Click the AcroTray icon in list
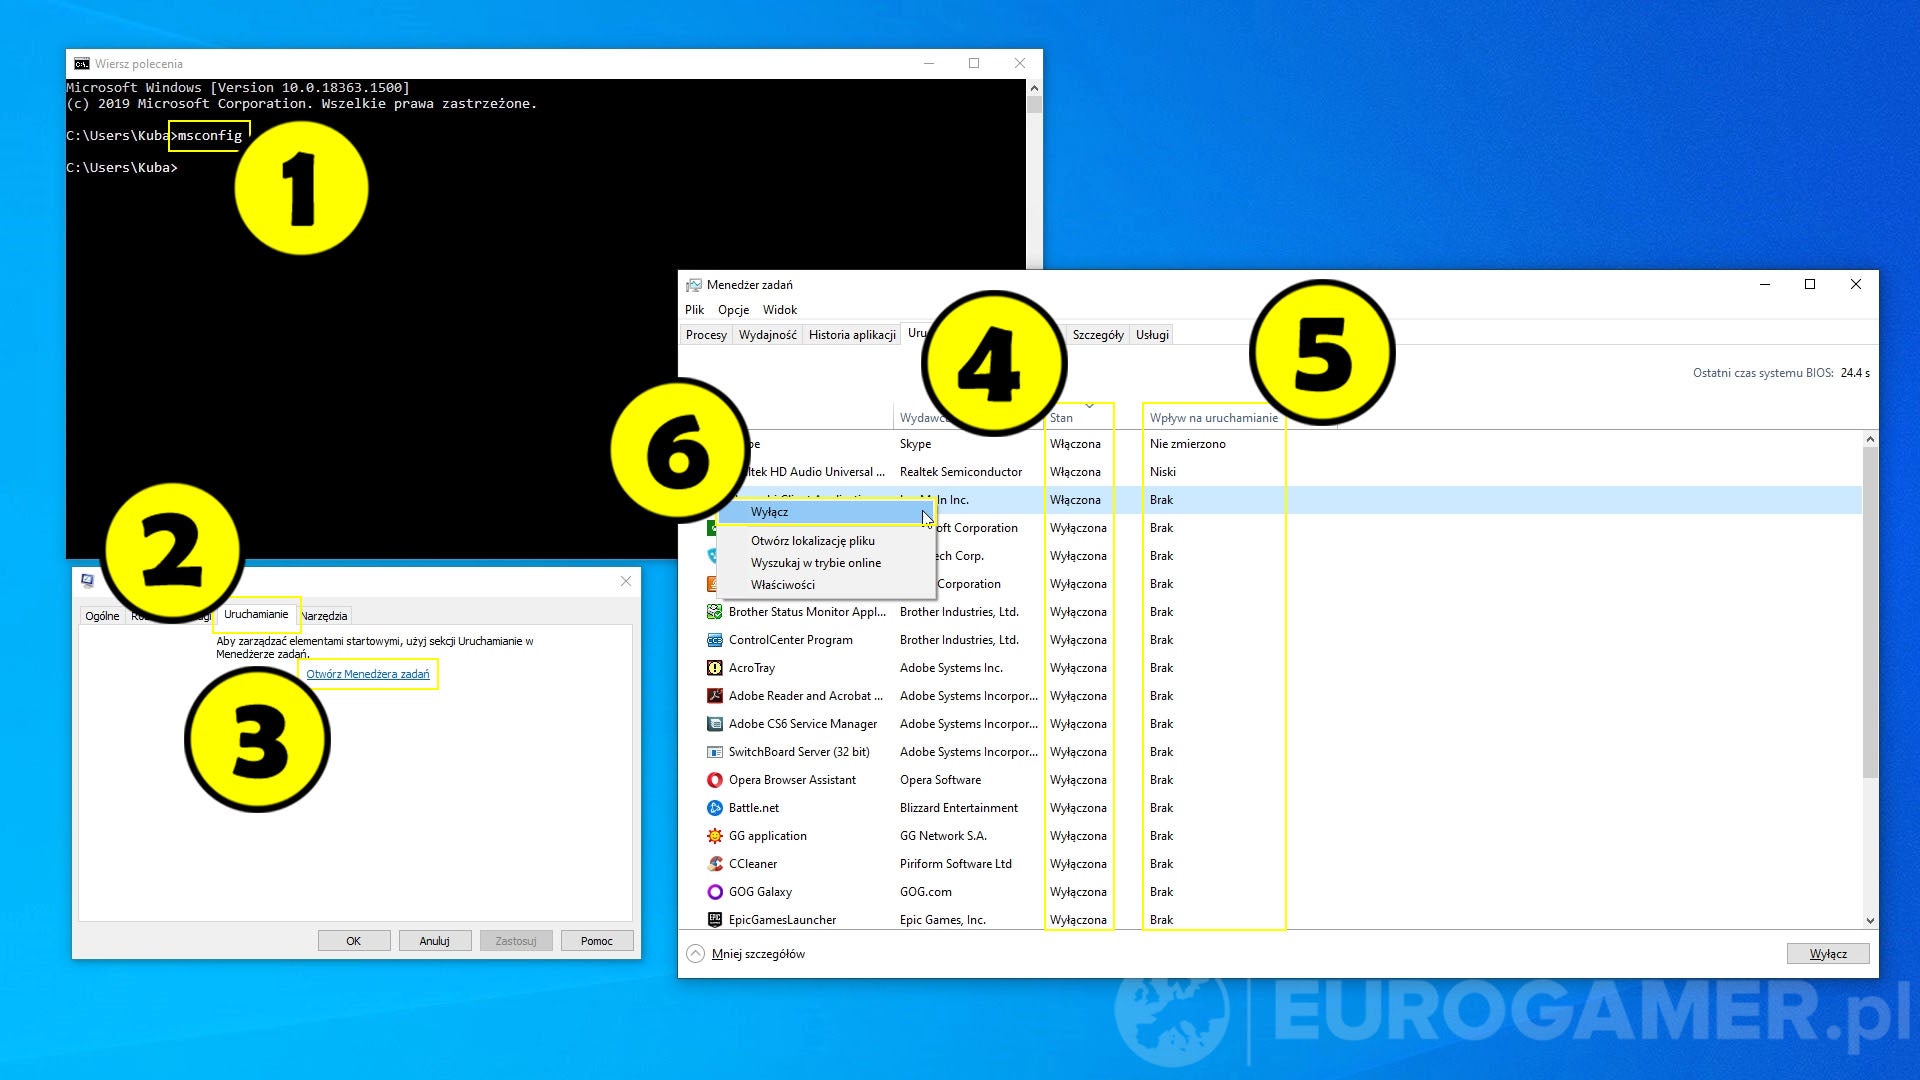Screen dimensions: 1920x1080 (714, 668)
